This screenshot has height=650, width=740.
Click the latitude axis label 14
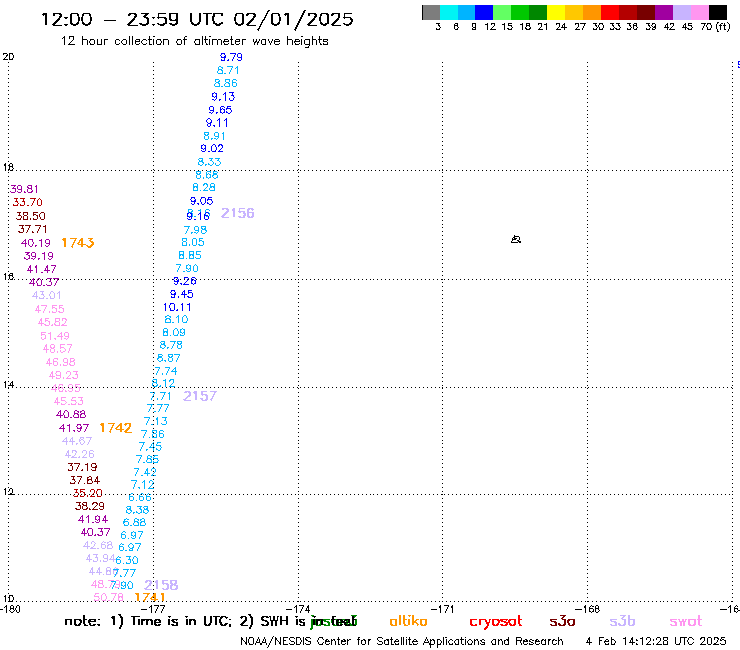point(8,385)
